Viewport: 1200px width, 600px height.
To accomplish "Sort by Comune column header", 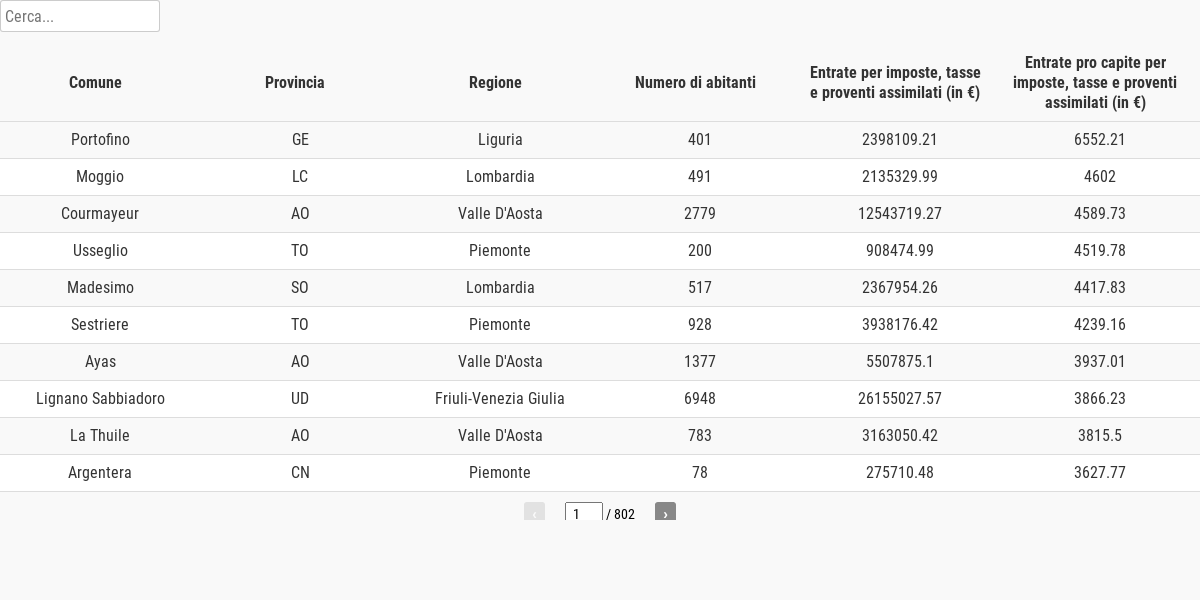I will point(95,82).
